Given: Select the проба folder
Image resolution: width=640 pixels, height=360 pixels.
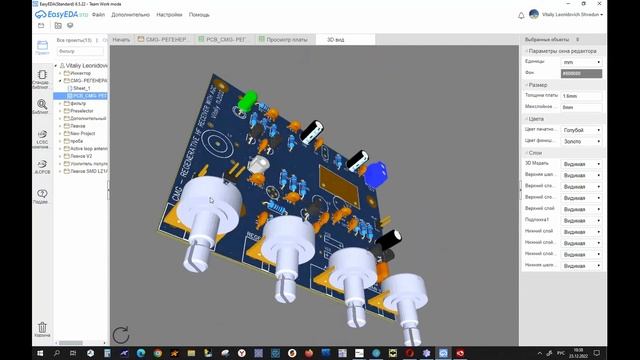Looking at the screenshot, I should (x=74, y=141).
